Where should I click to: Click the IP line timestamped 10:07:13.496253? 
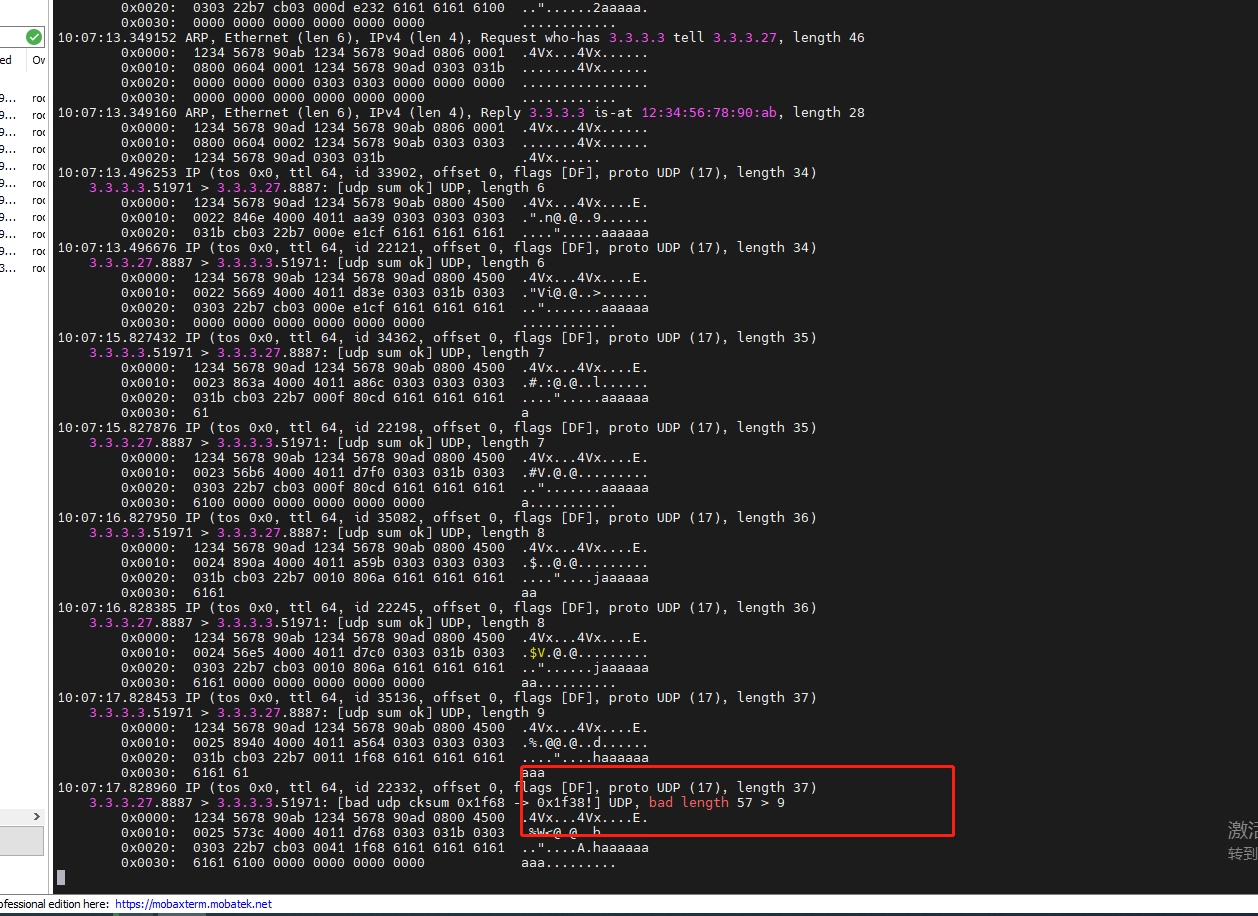click(437, 172)
